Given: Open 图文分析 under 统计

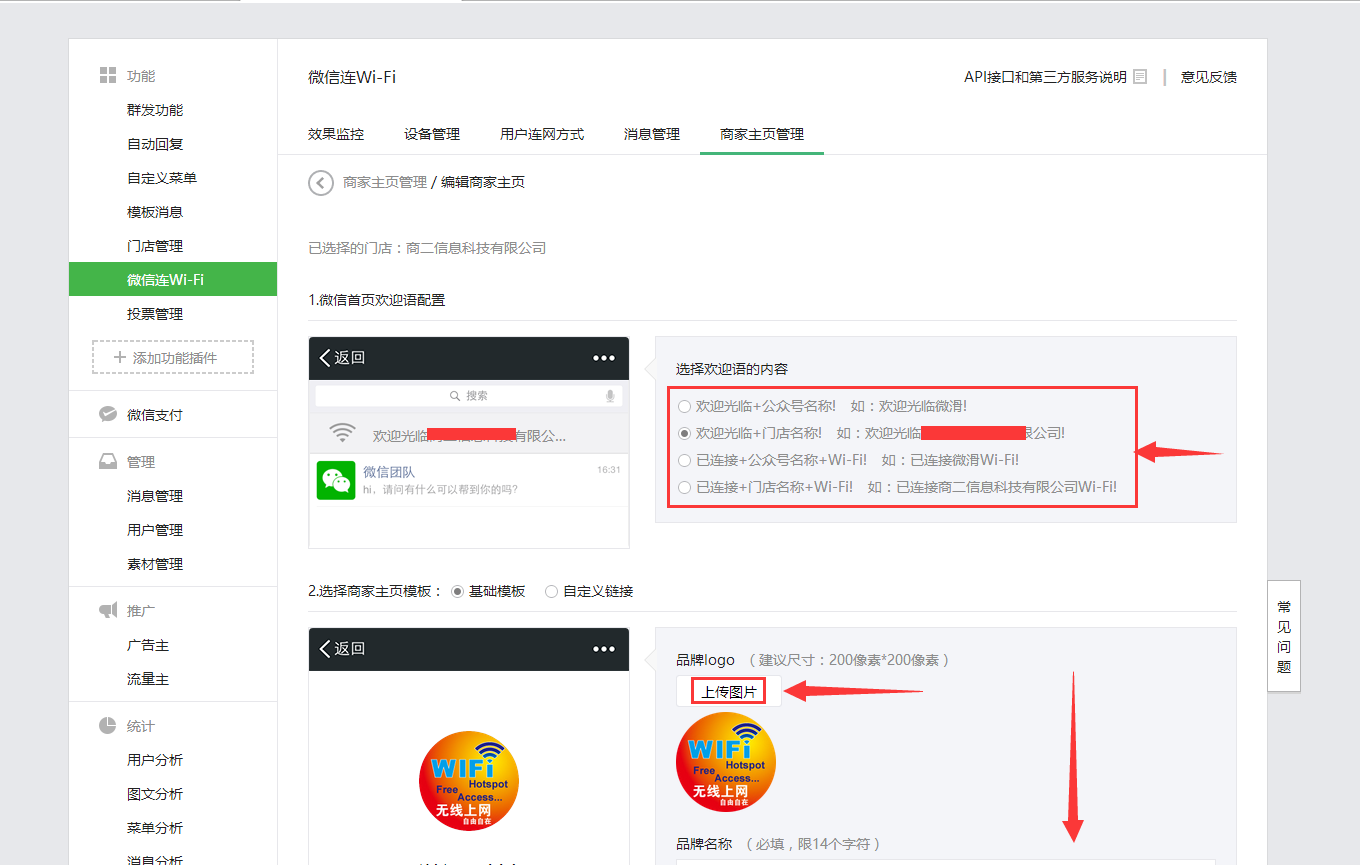Looking at the screenshot, I should [155, 794].
